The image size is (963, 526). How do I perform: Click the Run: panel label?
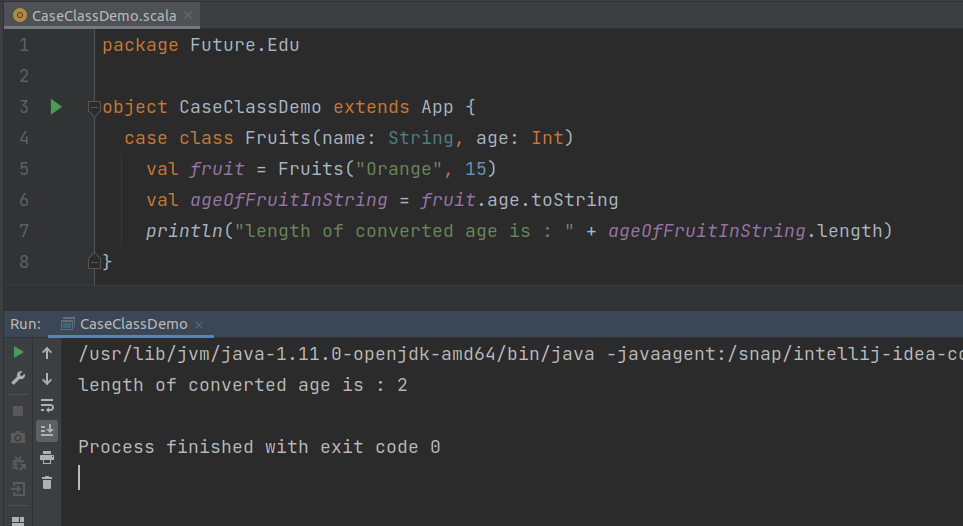25,324
